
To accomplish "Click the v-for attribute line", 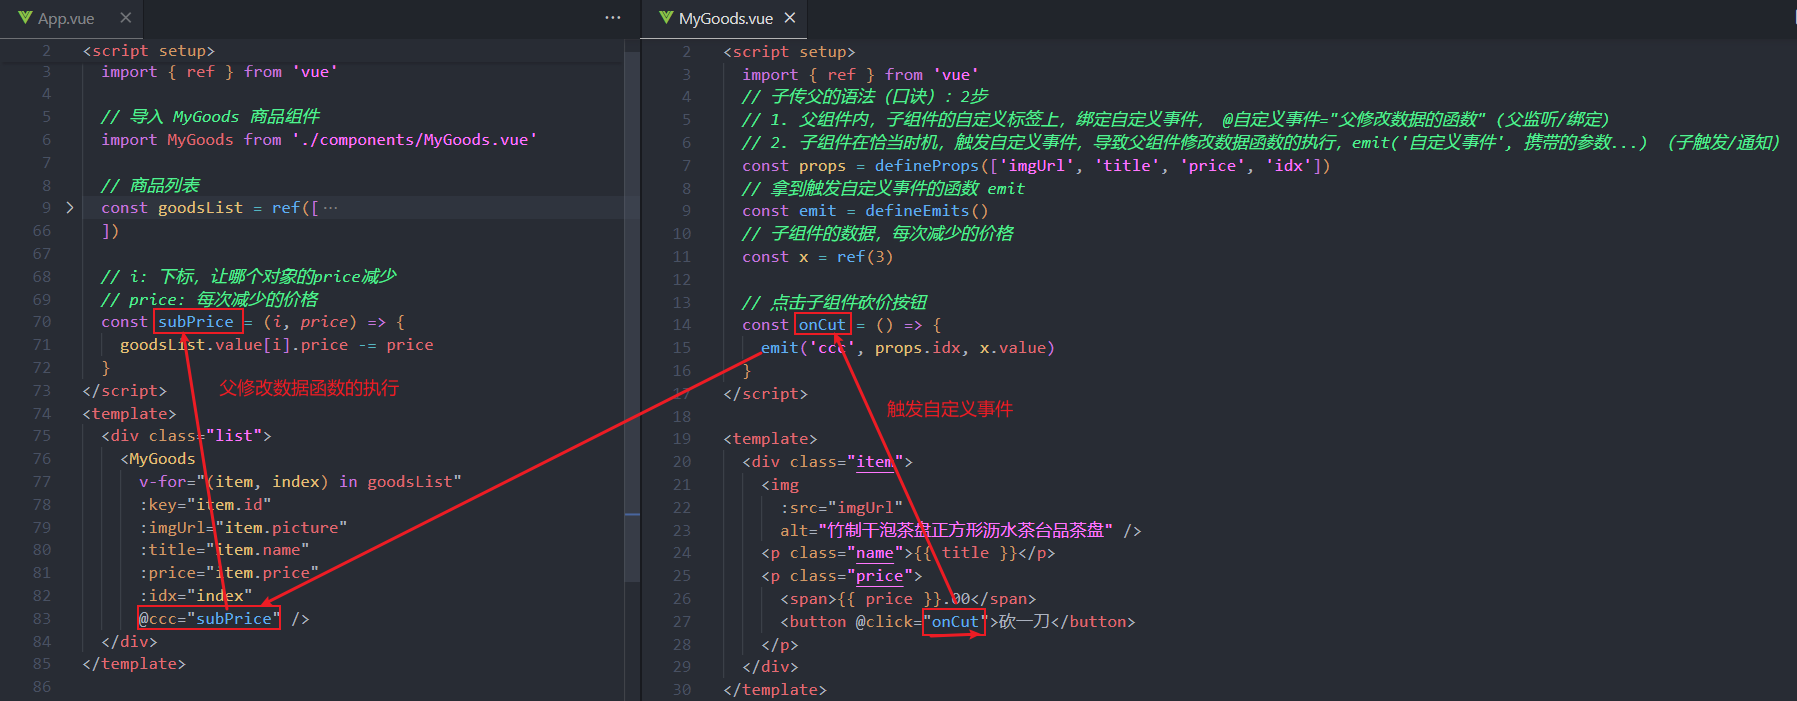I will (300, 482).
